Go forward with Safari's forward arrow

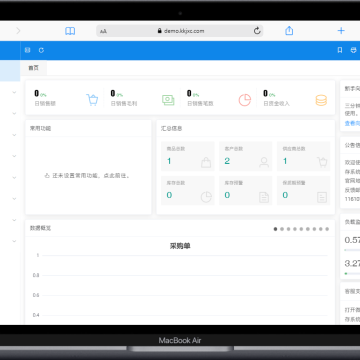click(x=18, y=31)
